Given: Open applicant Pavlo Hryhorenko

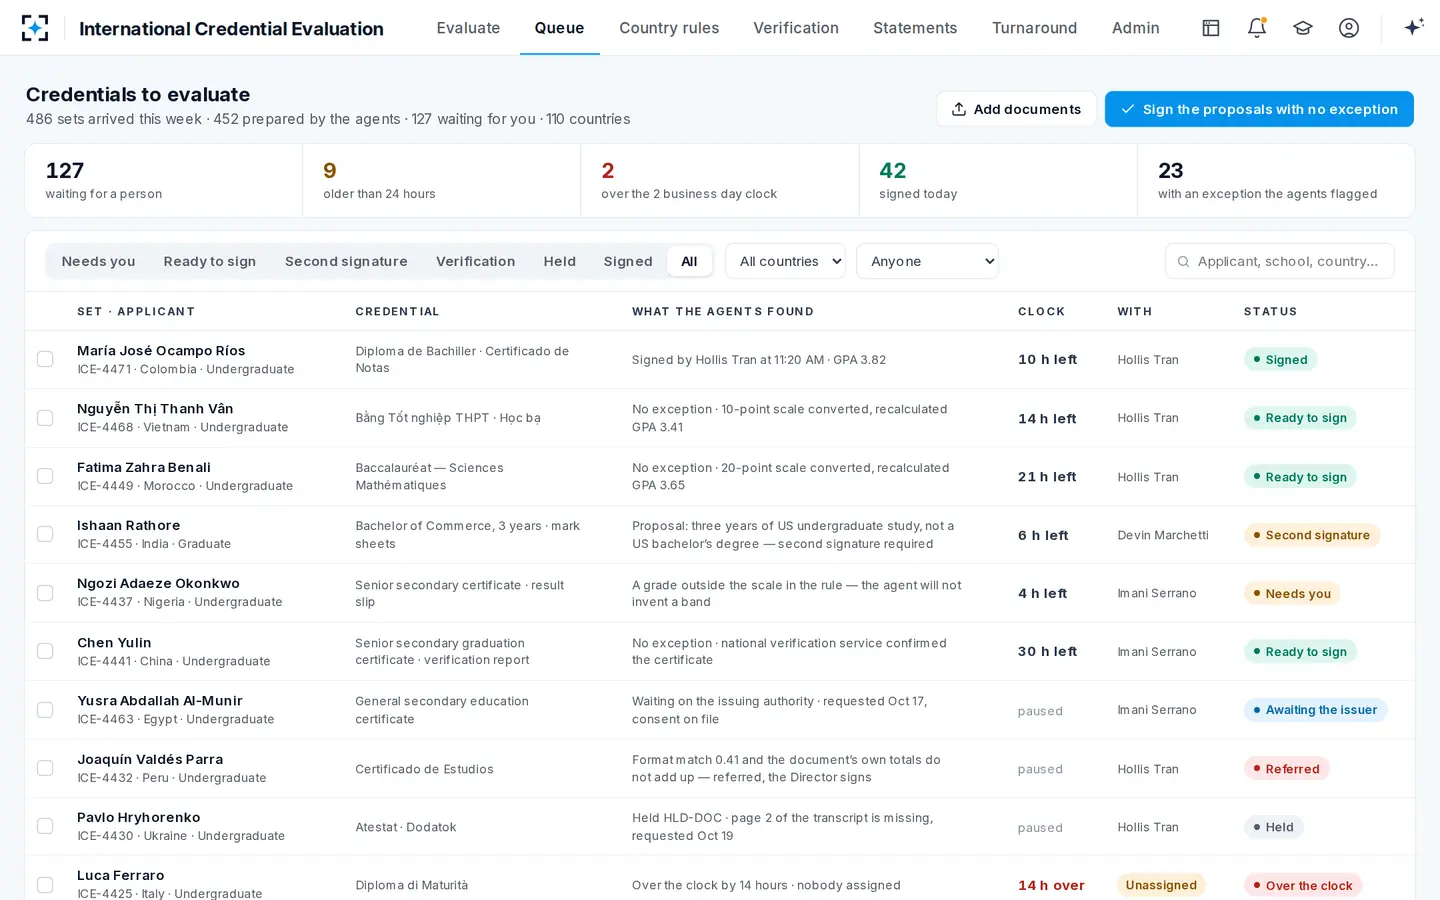Looking at the screenshot, I should pos(138,817).
